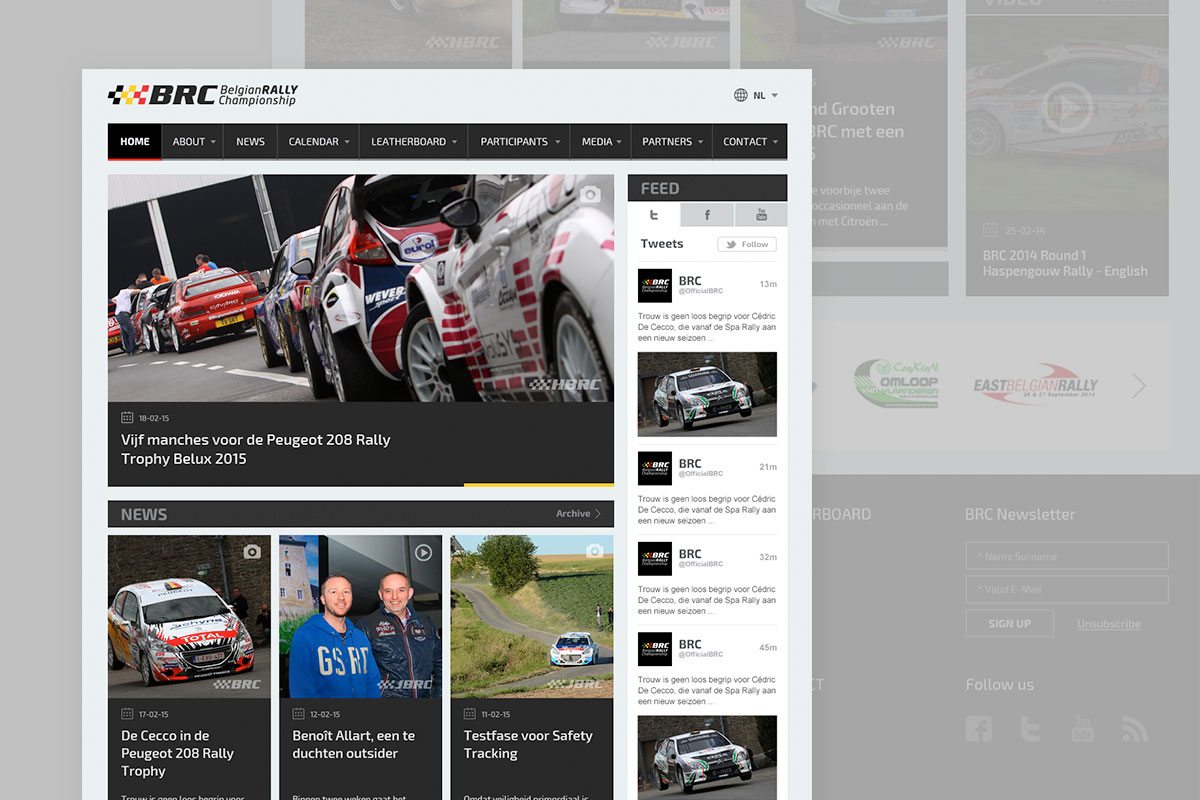Open rally car photo in 45m tweet

pos(707,757)
